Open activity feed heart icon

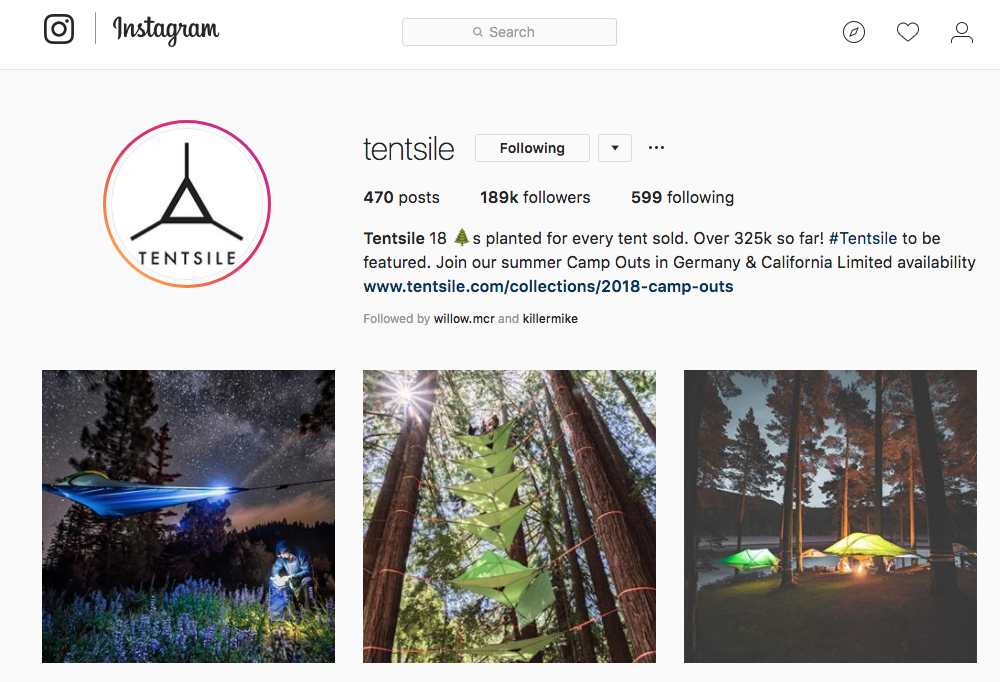click(908, 32)
